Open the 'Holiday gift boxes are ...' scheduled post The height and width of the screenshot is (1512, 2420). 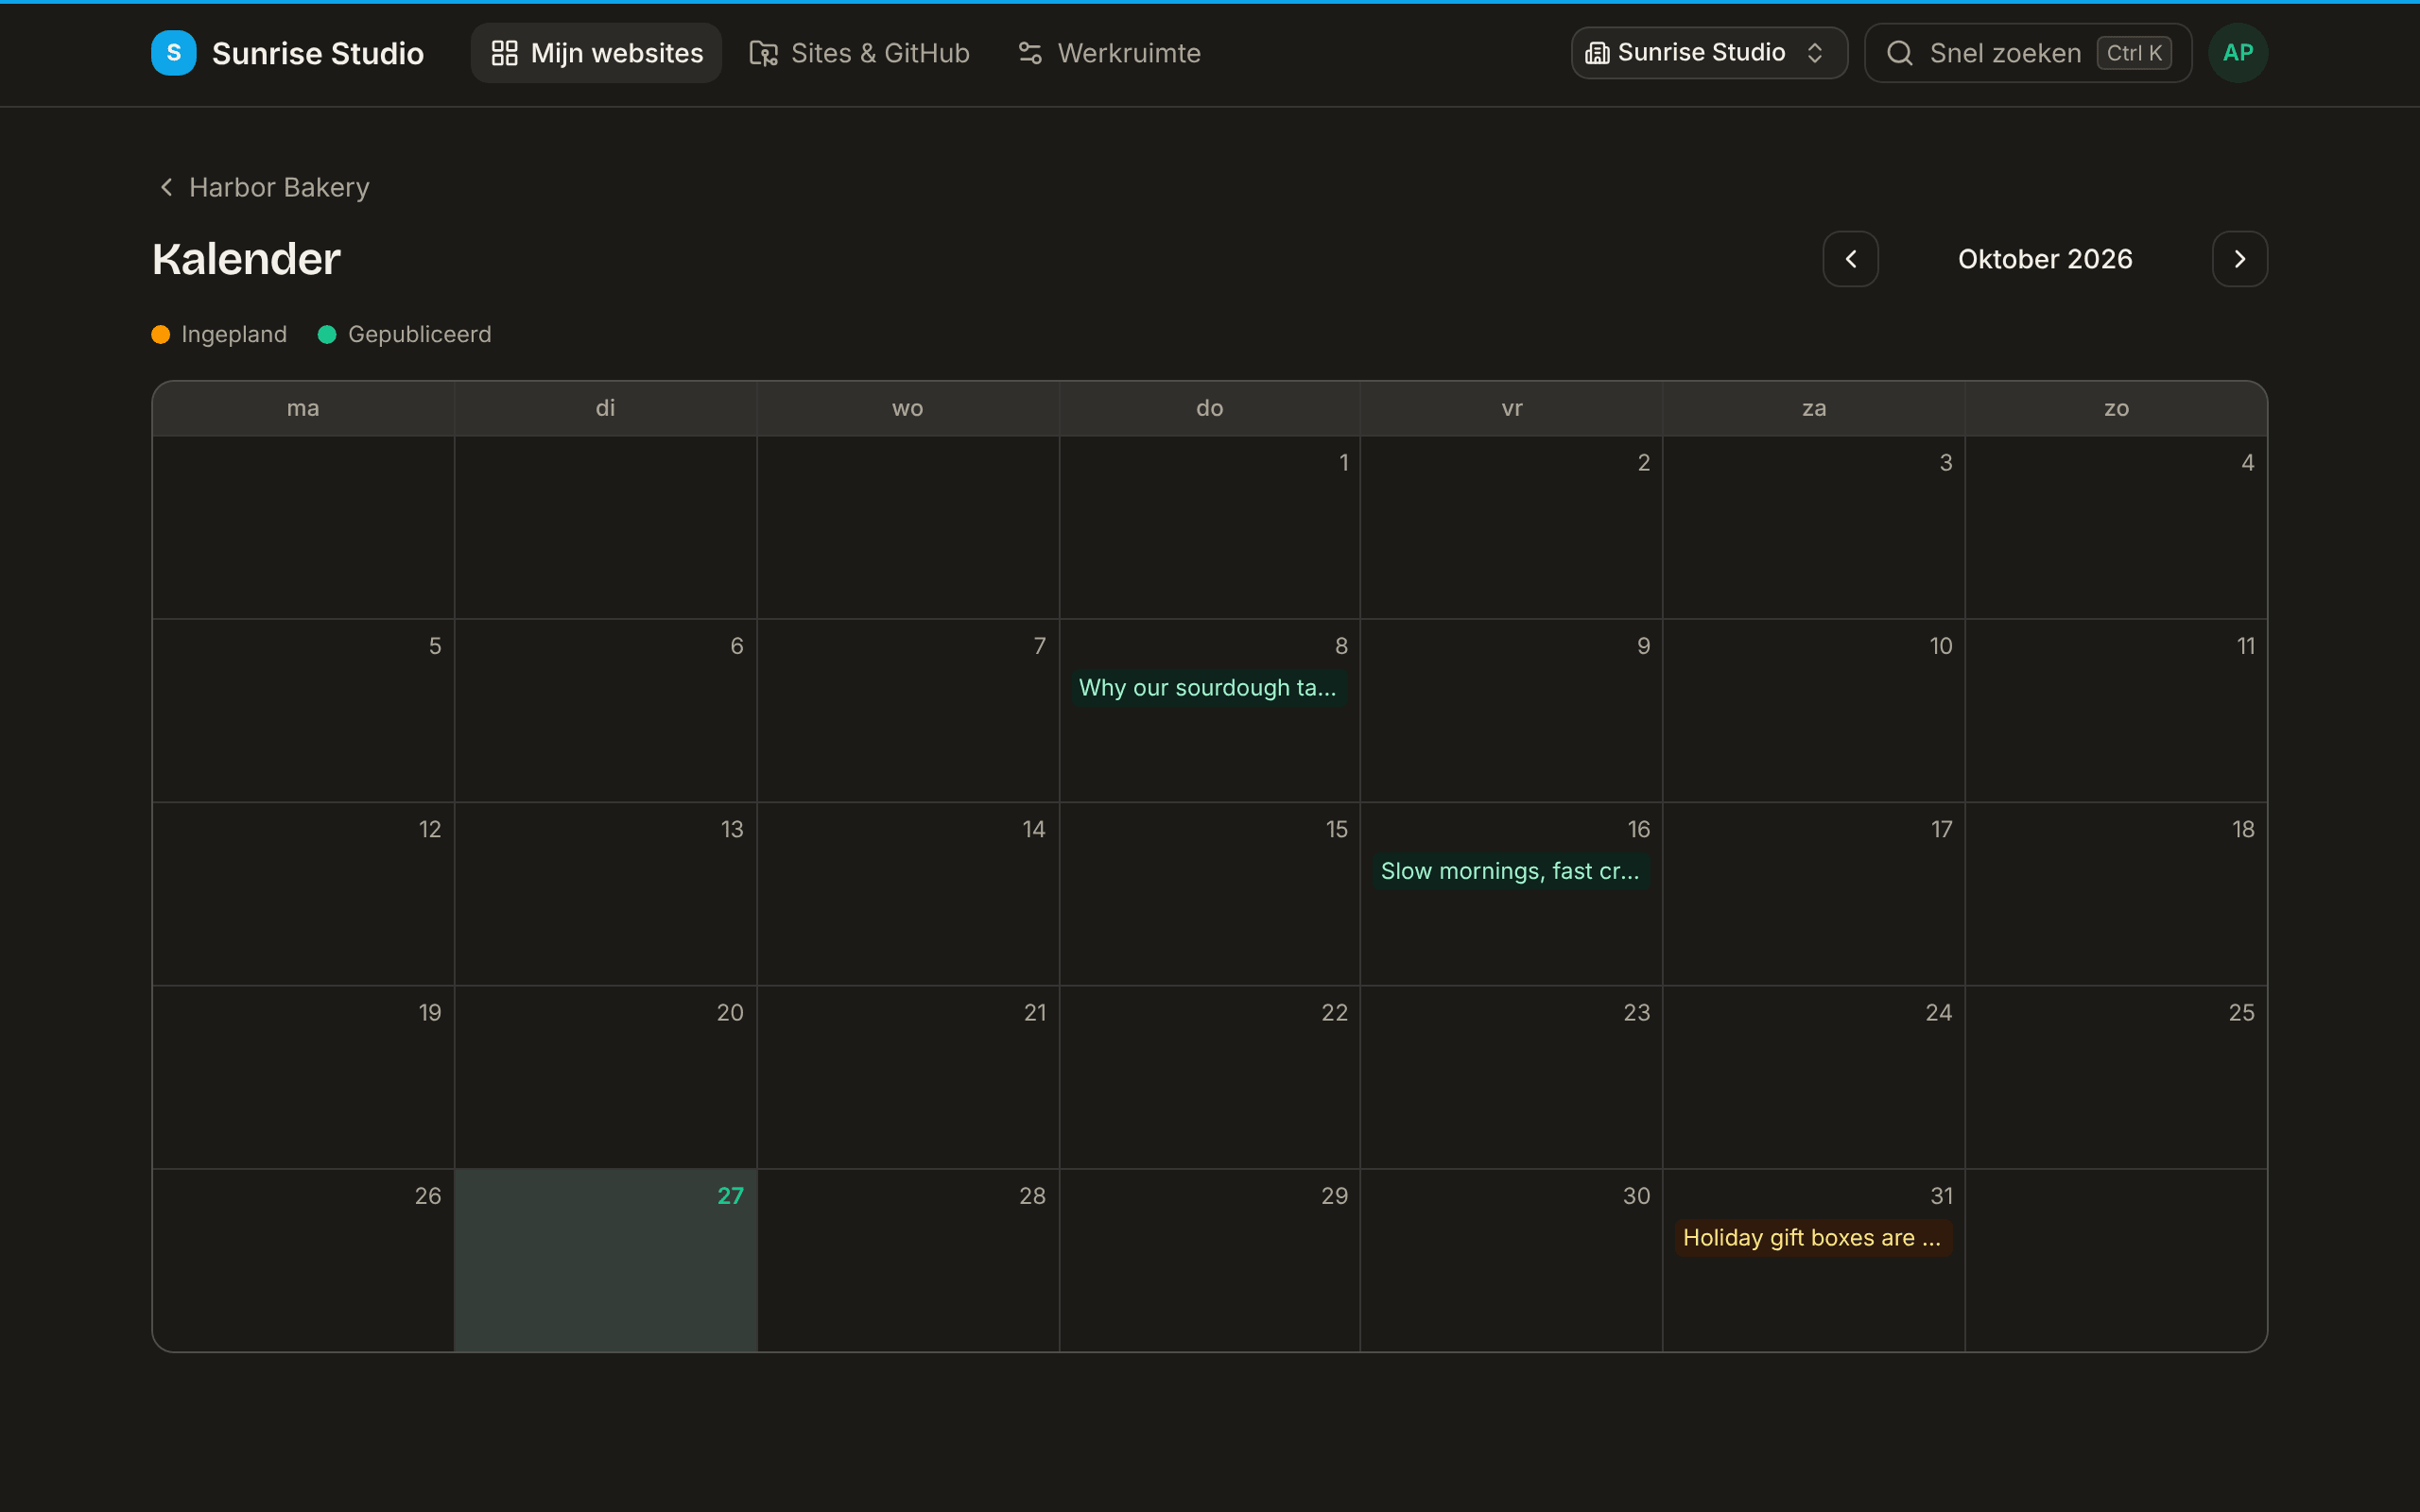pos(1813,1238)
